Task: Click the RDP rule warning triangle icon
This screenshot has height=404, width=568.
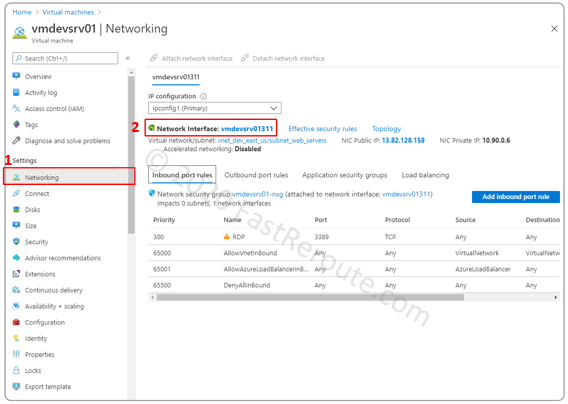Action: [227, 237]
